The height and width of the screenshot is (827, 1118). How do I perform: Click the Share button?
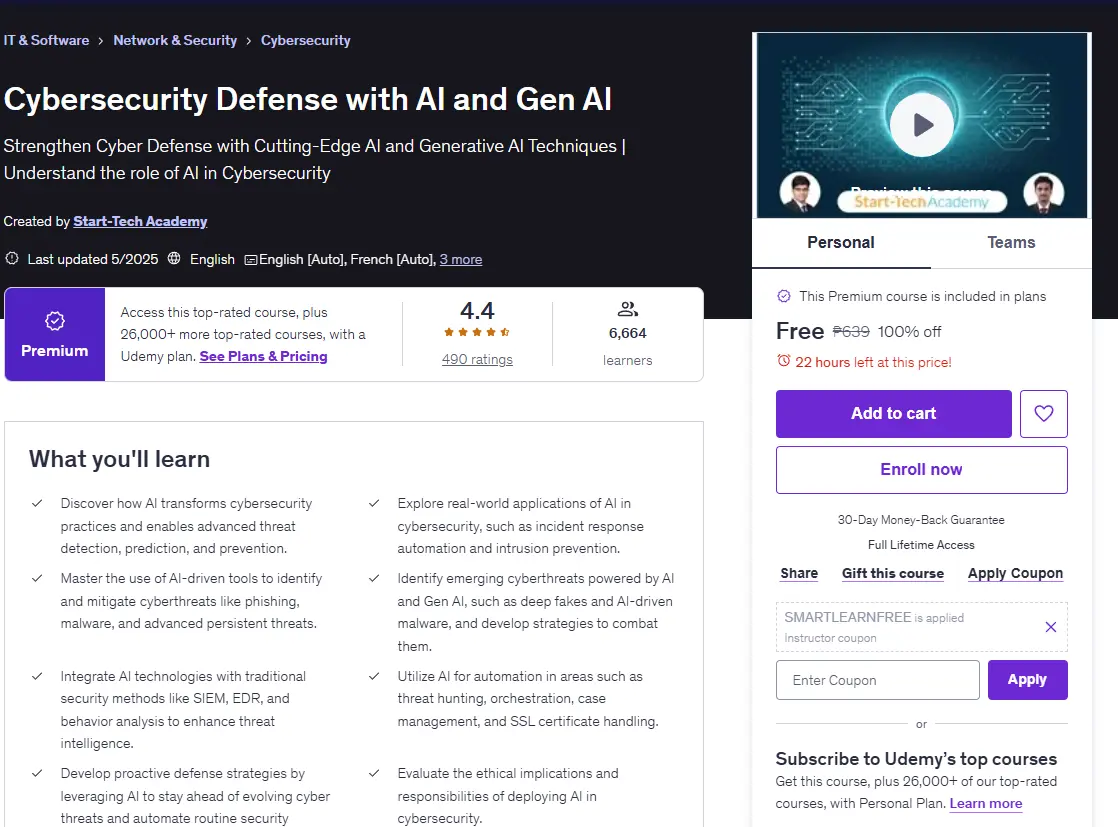tap(799, 573)
